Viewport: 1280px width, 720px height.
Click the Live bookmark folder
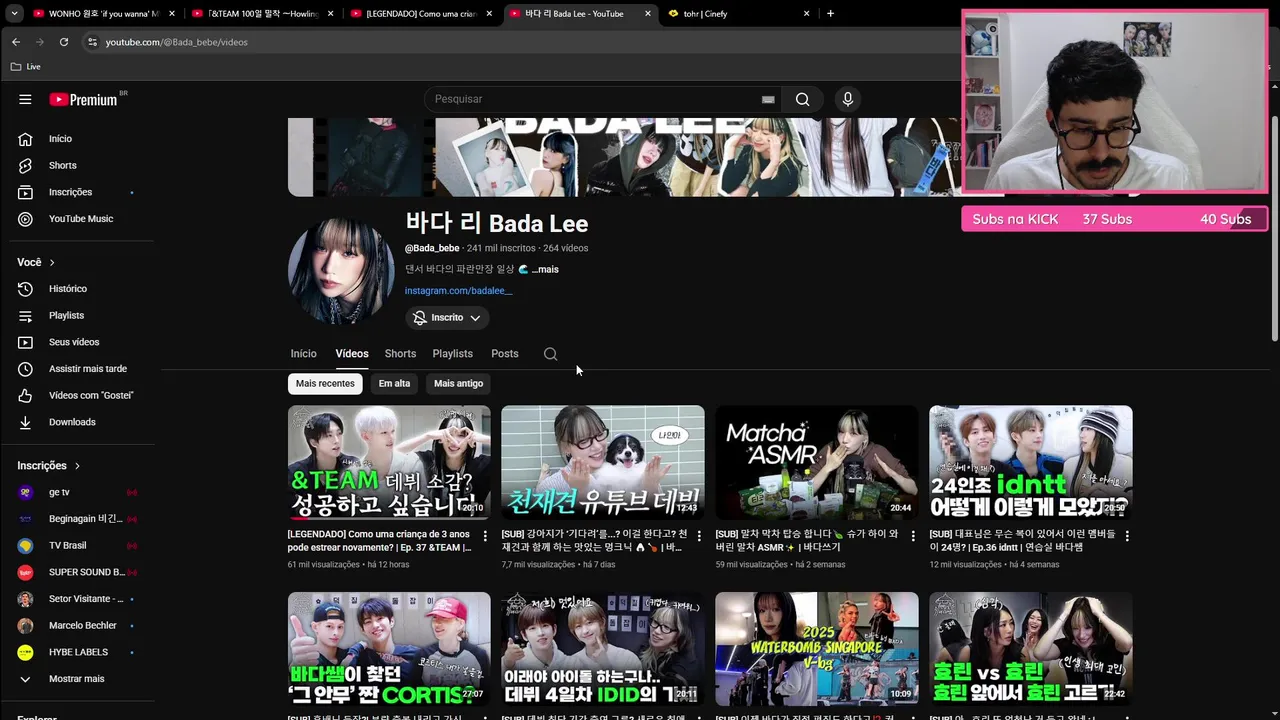26,66
